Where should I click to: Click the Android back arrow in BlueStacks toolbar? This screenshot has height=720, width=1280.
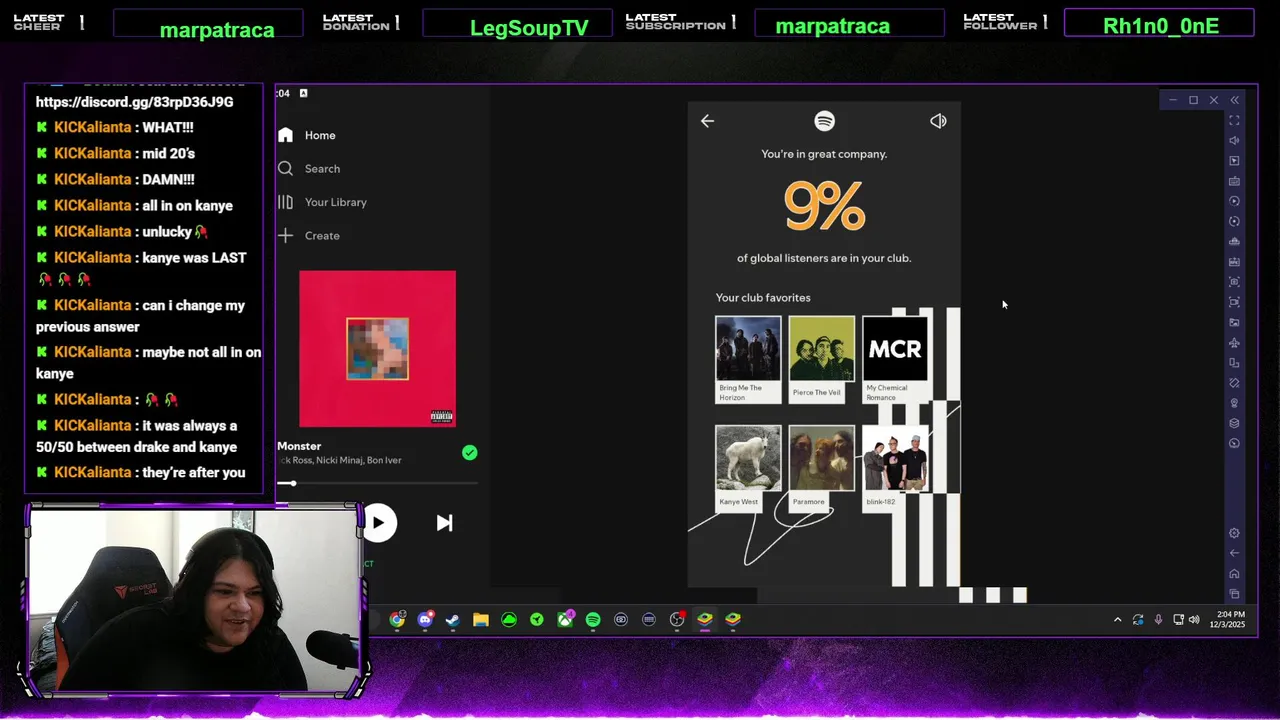[x=1234, y=553]
